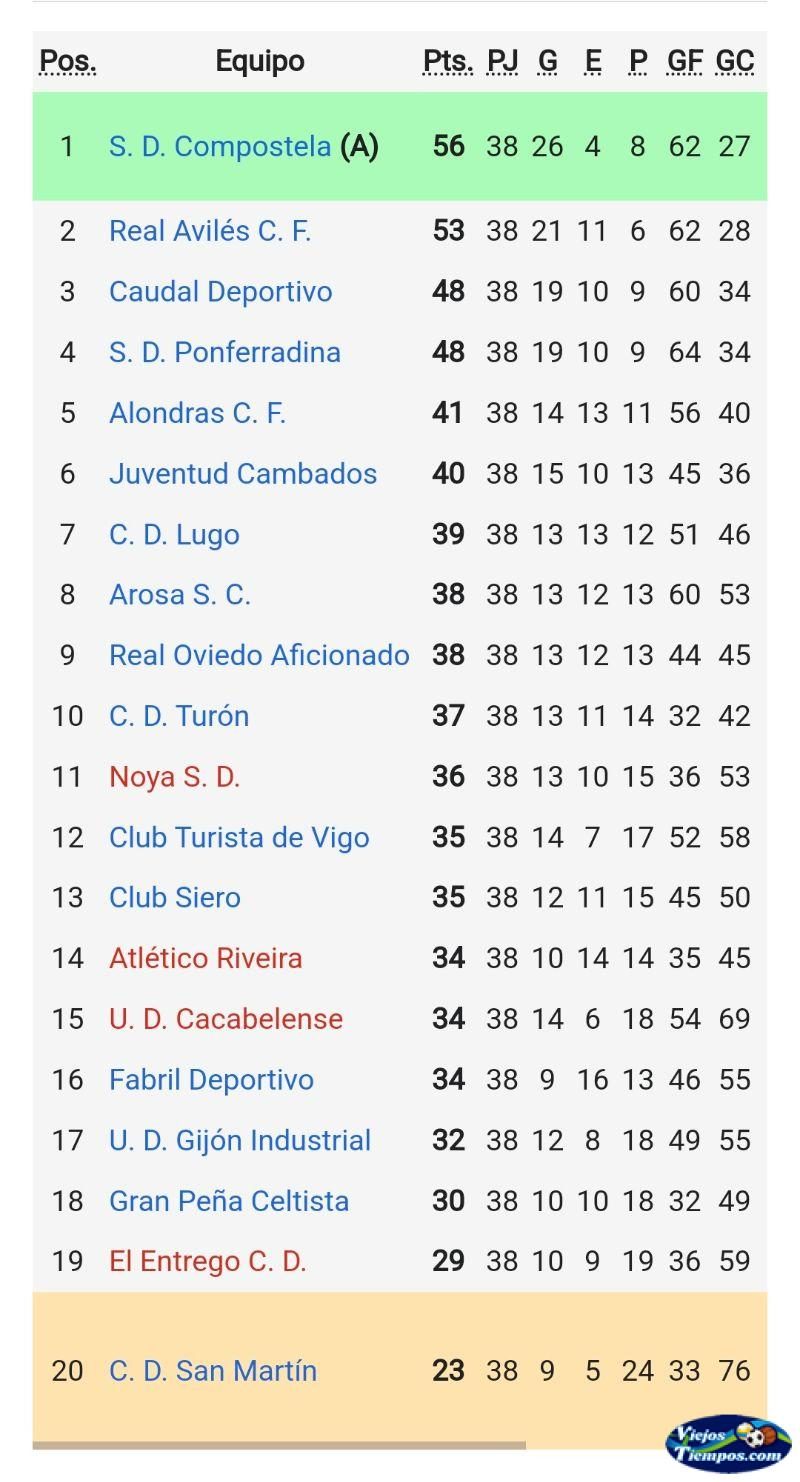Open the Fabril Deportivo link
The height and width of the screenshot is (1482, 800).
pos(211,1080)
